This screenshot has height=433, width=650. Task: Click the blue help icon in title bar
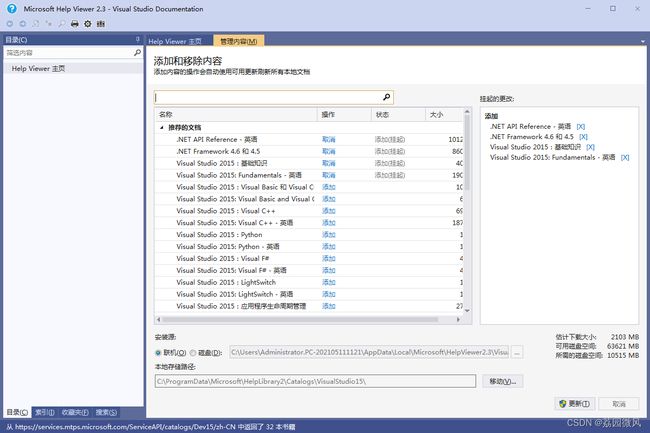pyautogui.click(x=12, y=9)
